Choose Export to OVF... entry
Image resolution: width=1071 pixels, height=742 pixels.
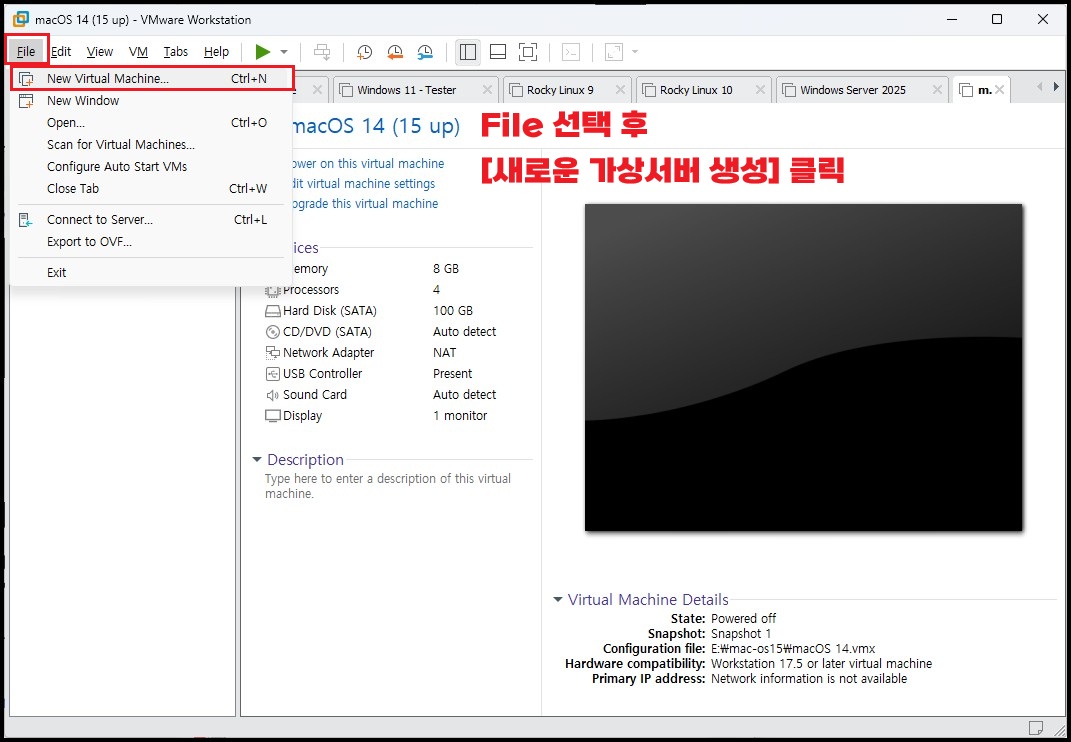click(x=152, y=242)
